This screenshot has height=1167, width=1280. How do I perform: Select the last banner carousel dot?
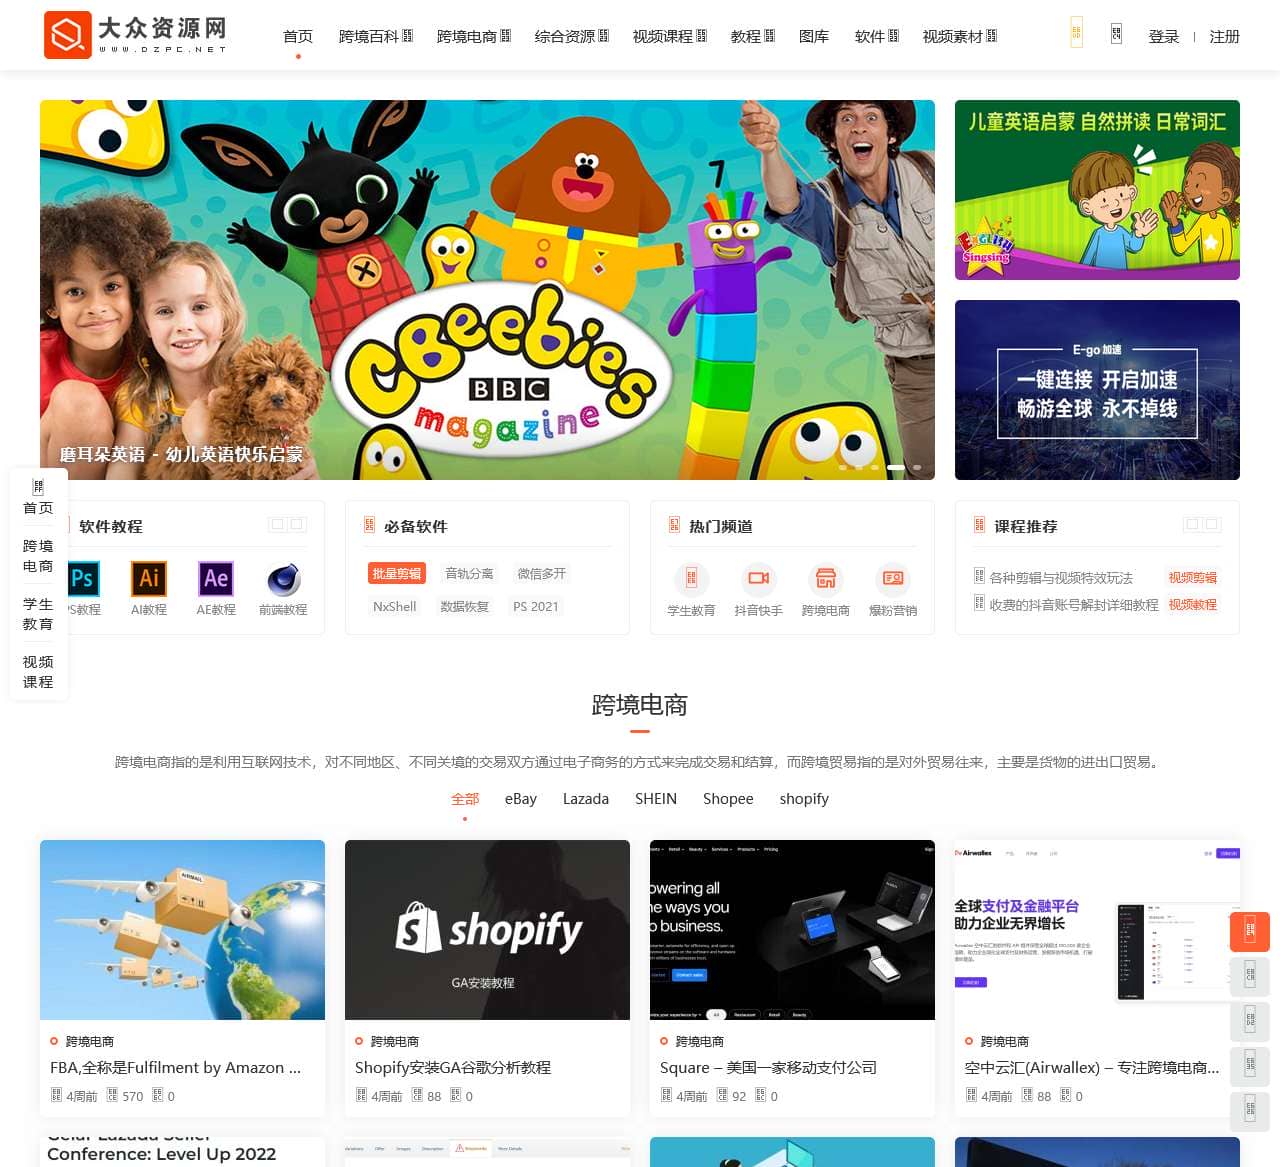pos(917,467)
